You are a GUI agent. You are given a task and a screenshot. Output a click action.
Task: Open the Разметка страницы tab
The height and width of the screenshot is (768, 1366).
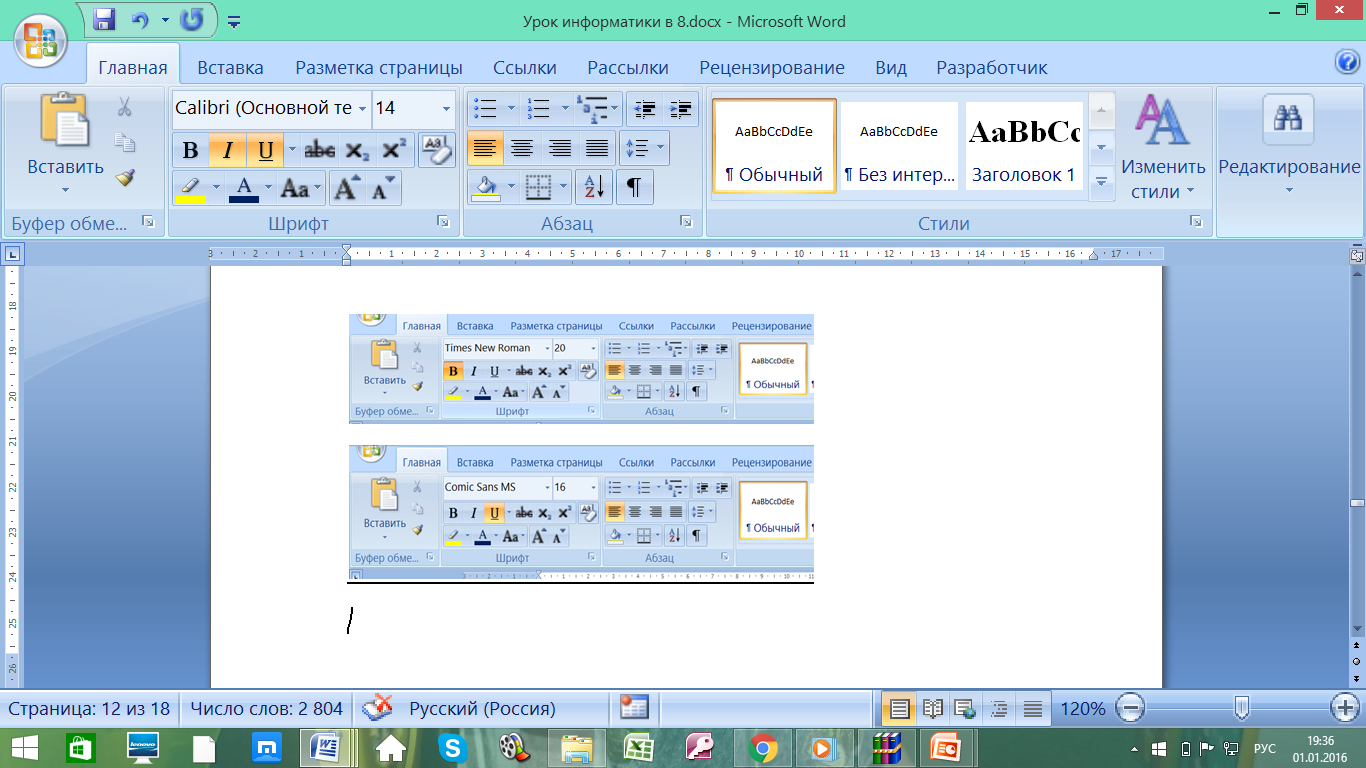coord(379,68)
